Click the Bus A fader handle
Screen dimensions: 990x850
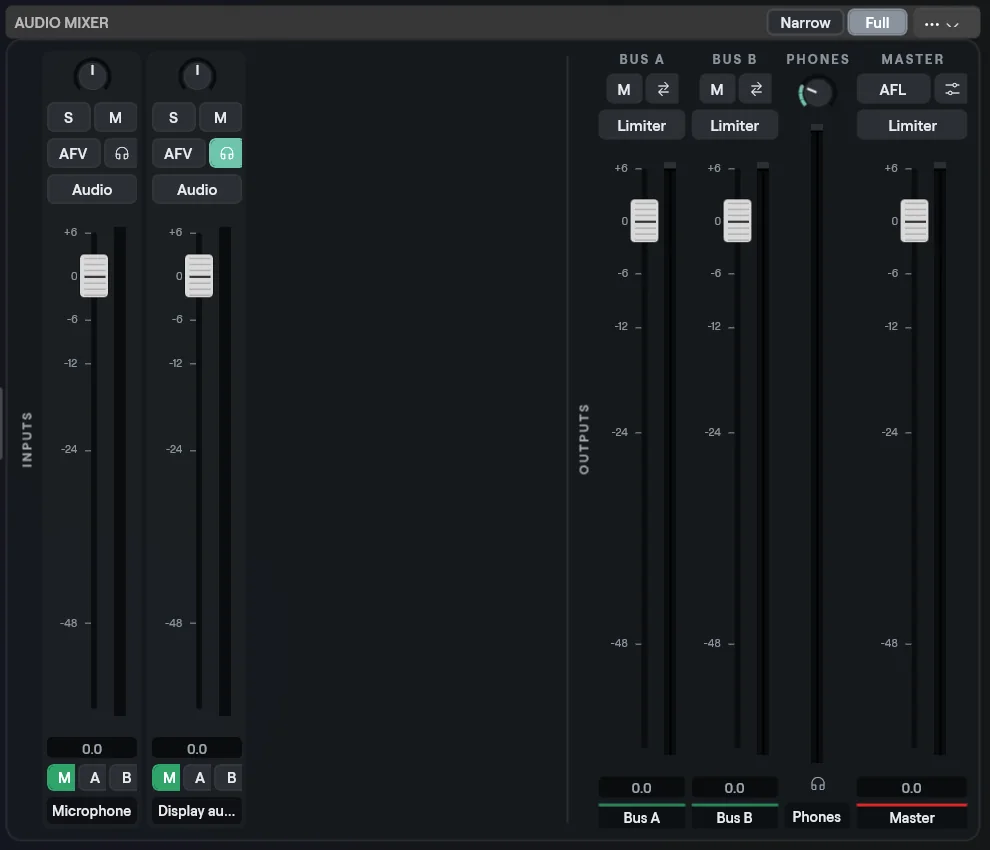pyautogui.click(x=645, y=221)
